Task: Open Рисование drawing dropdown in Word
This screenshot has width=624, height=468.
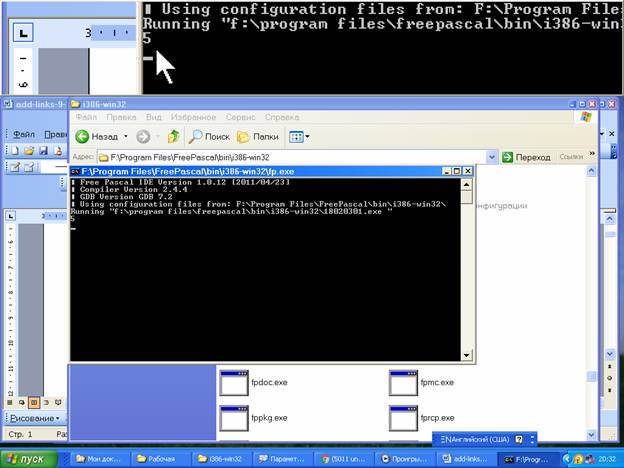Action: [35, 418]
